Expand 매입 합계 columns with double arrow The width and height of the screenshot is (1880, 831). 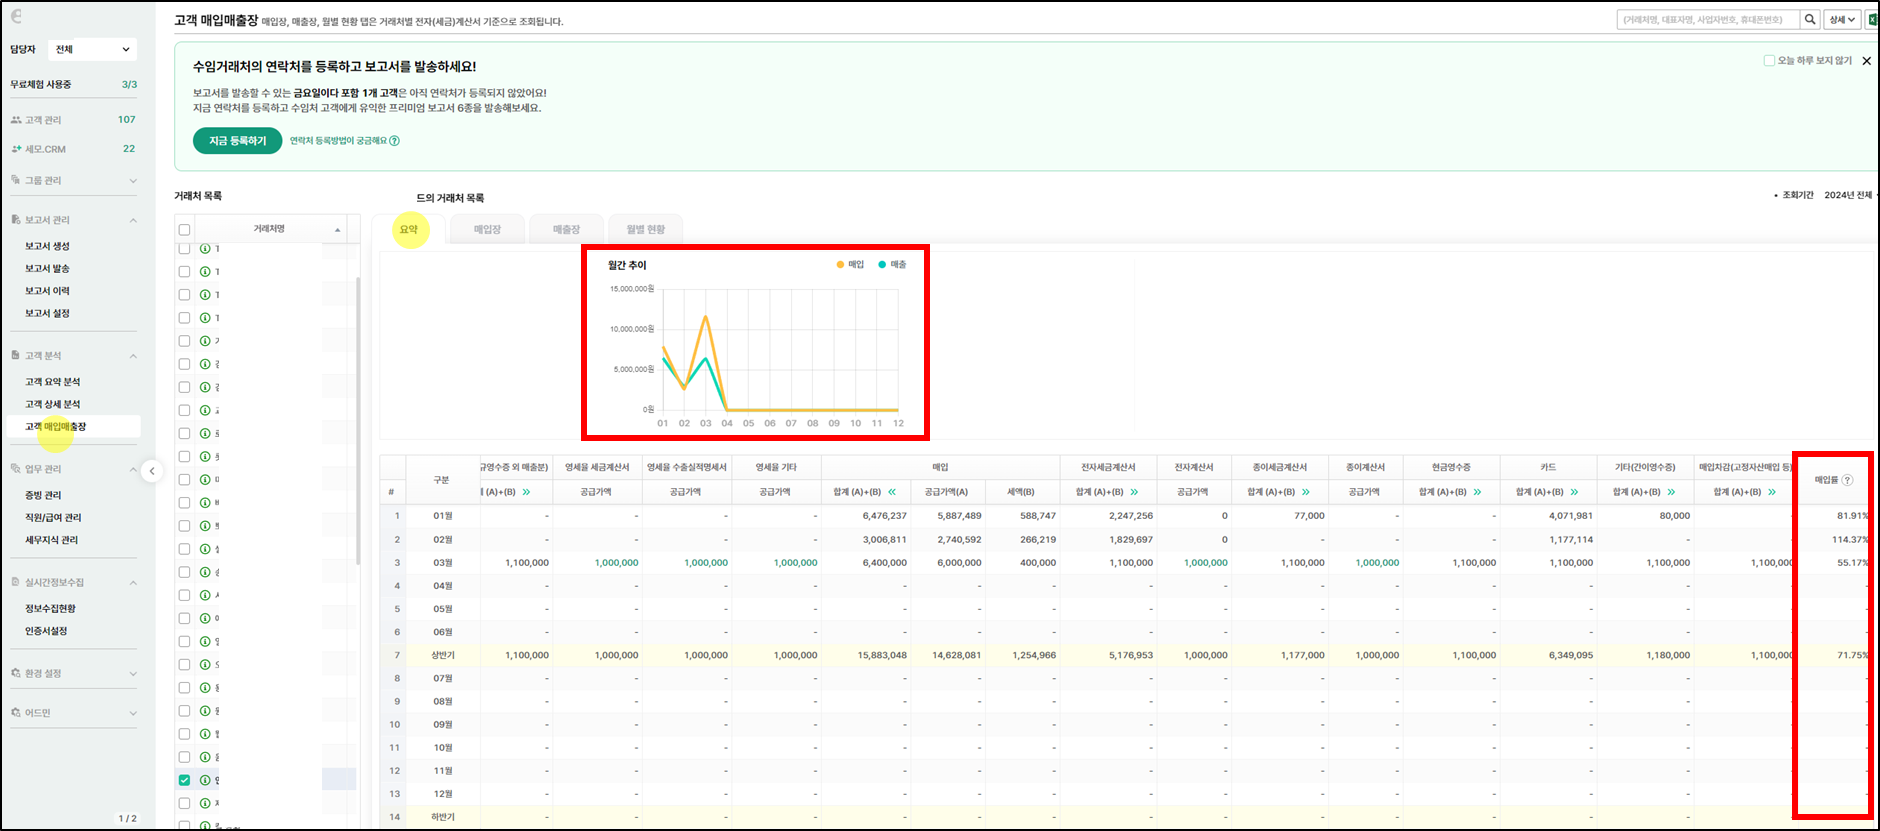[892, 492]
